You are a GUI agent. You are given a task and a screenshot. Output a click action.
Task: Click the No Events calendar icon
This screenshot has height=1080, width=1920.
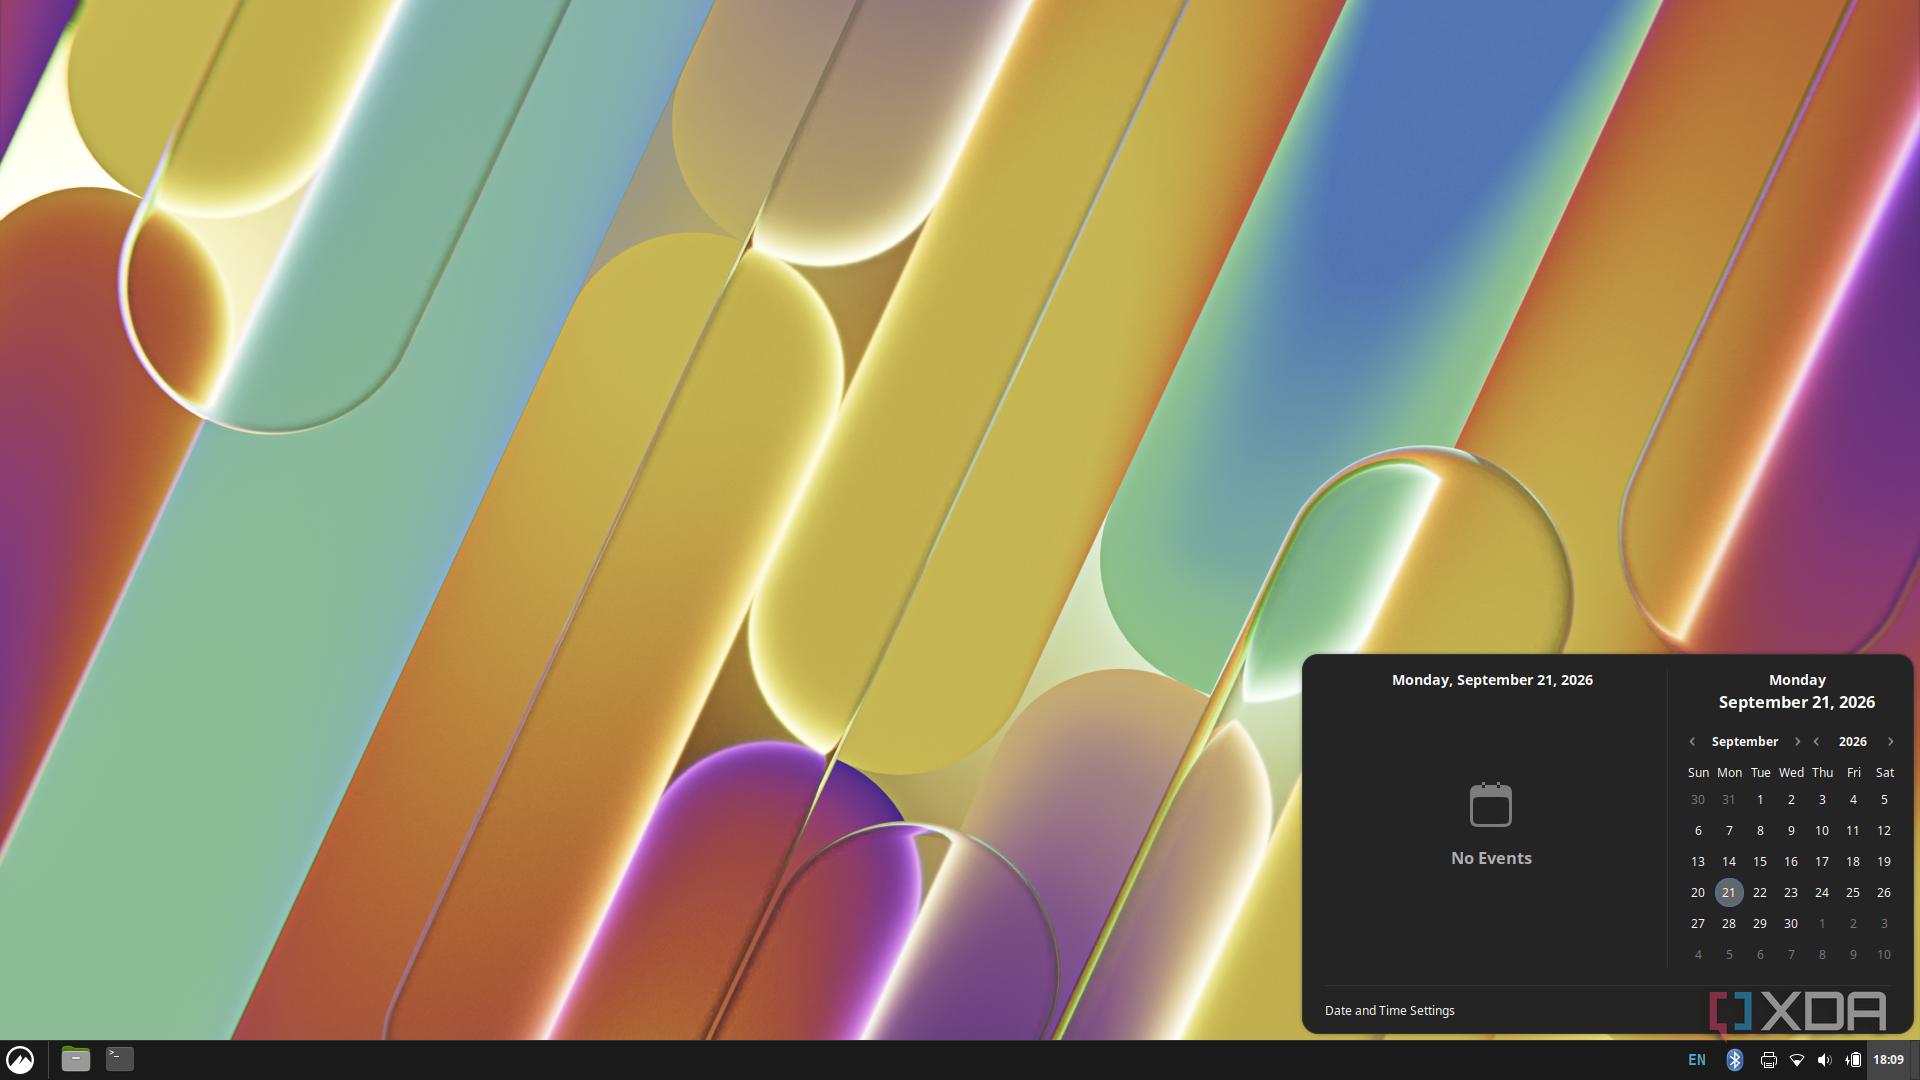tap(1491, 805)
